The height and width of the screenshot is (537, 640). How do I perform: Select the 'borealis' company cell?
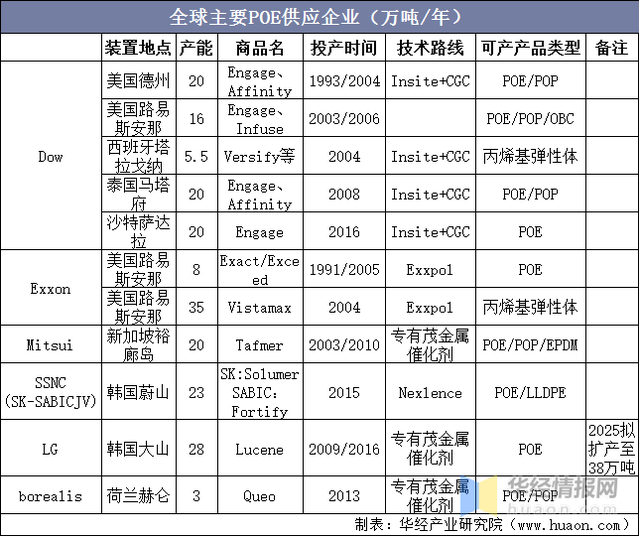51,496
